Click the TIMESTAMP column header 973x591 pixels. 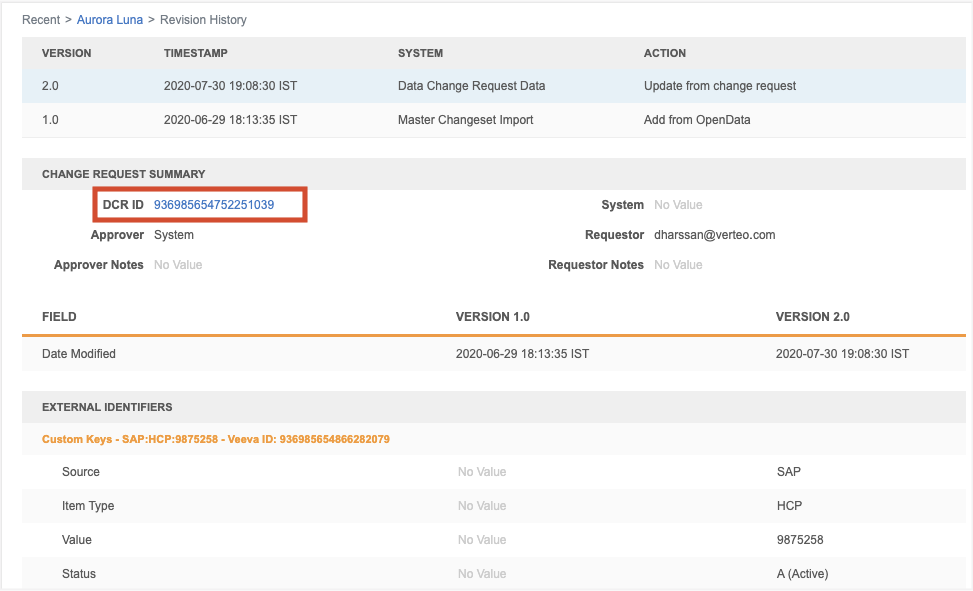(x=197, y=53)
